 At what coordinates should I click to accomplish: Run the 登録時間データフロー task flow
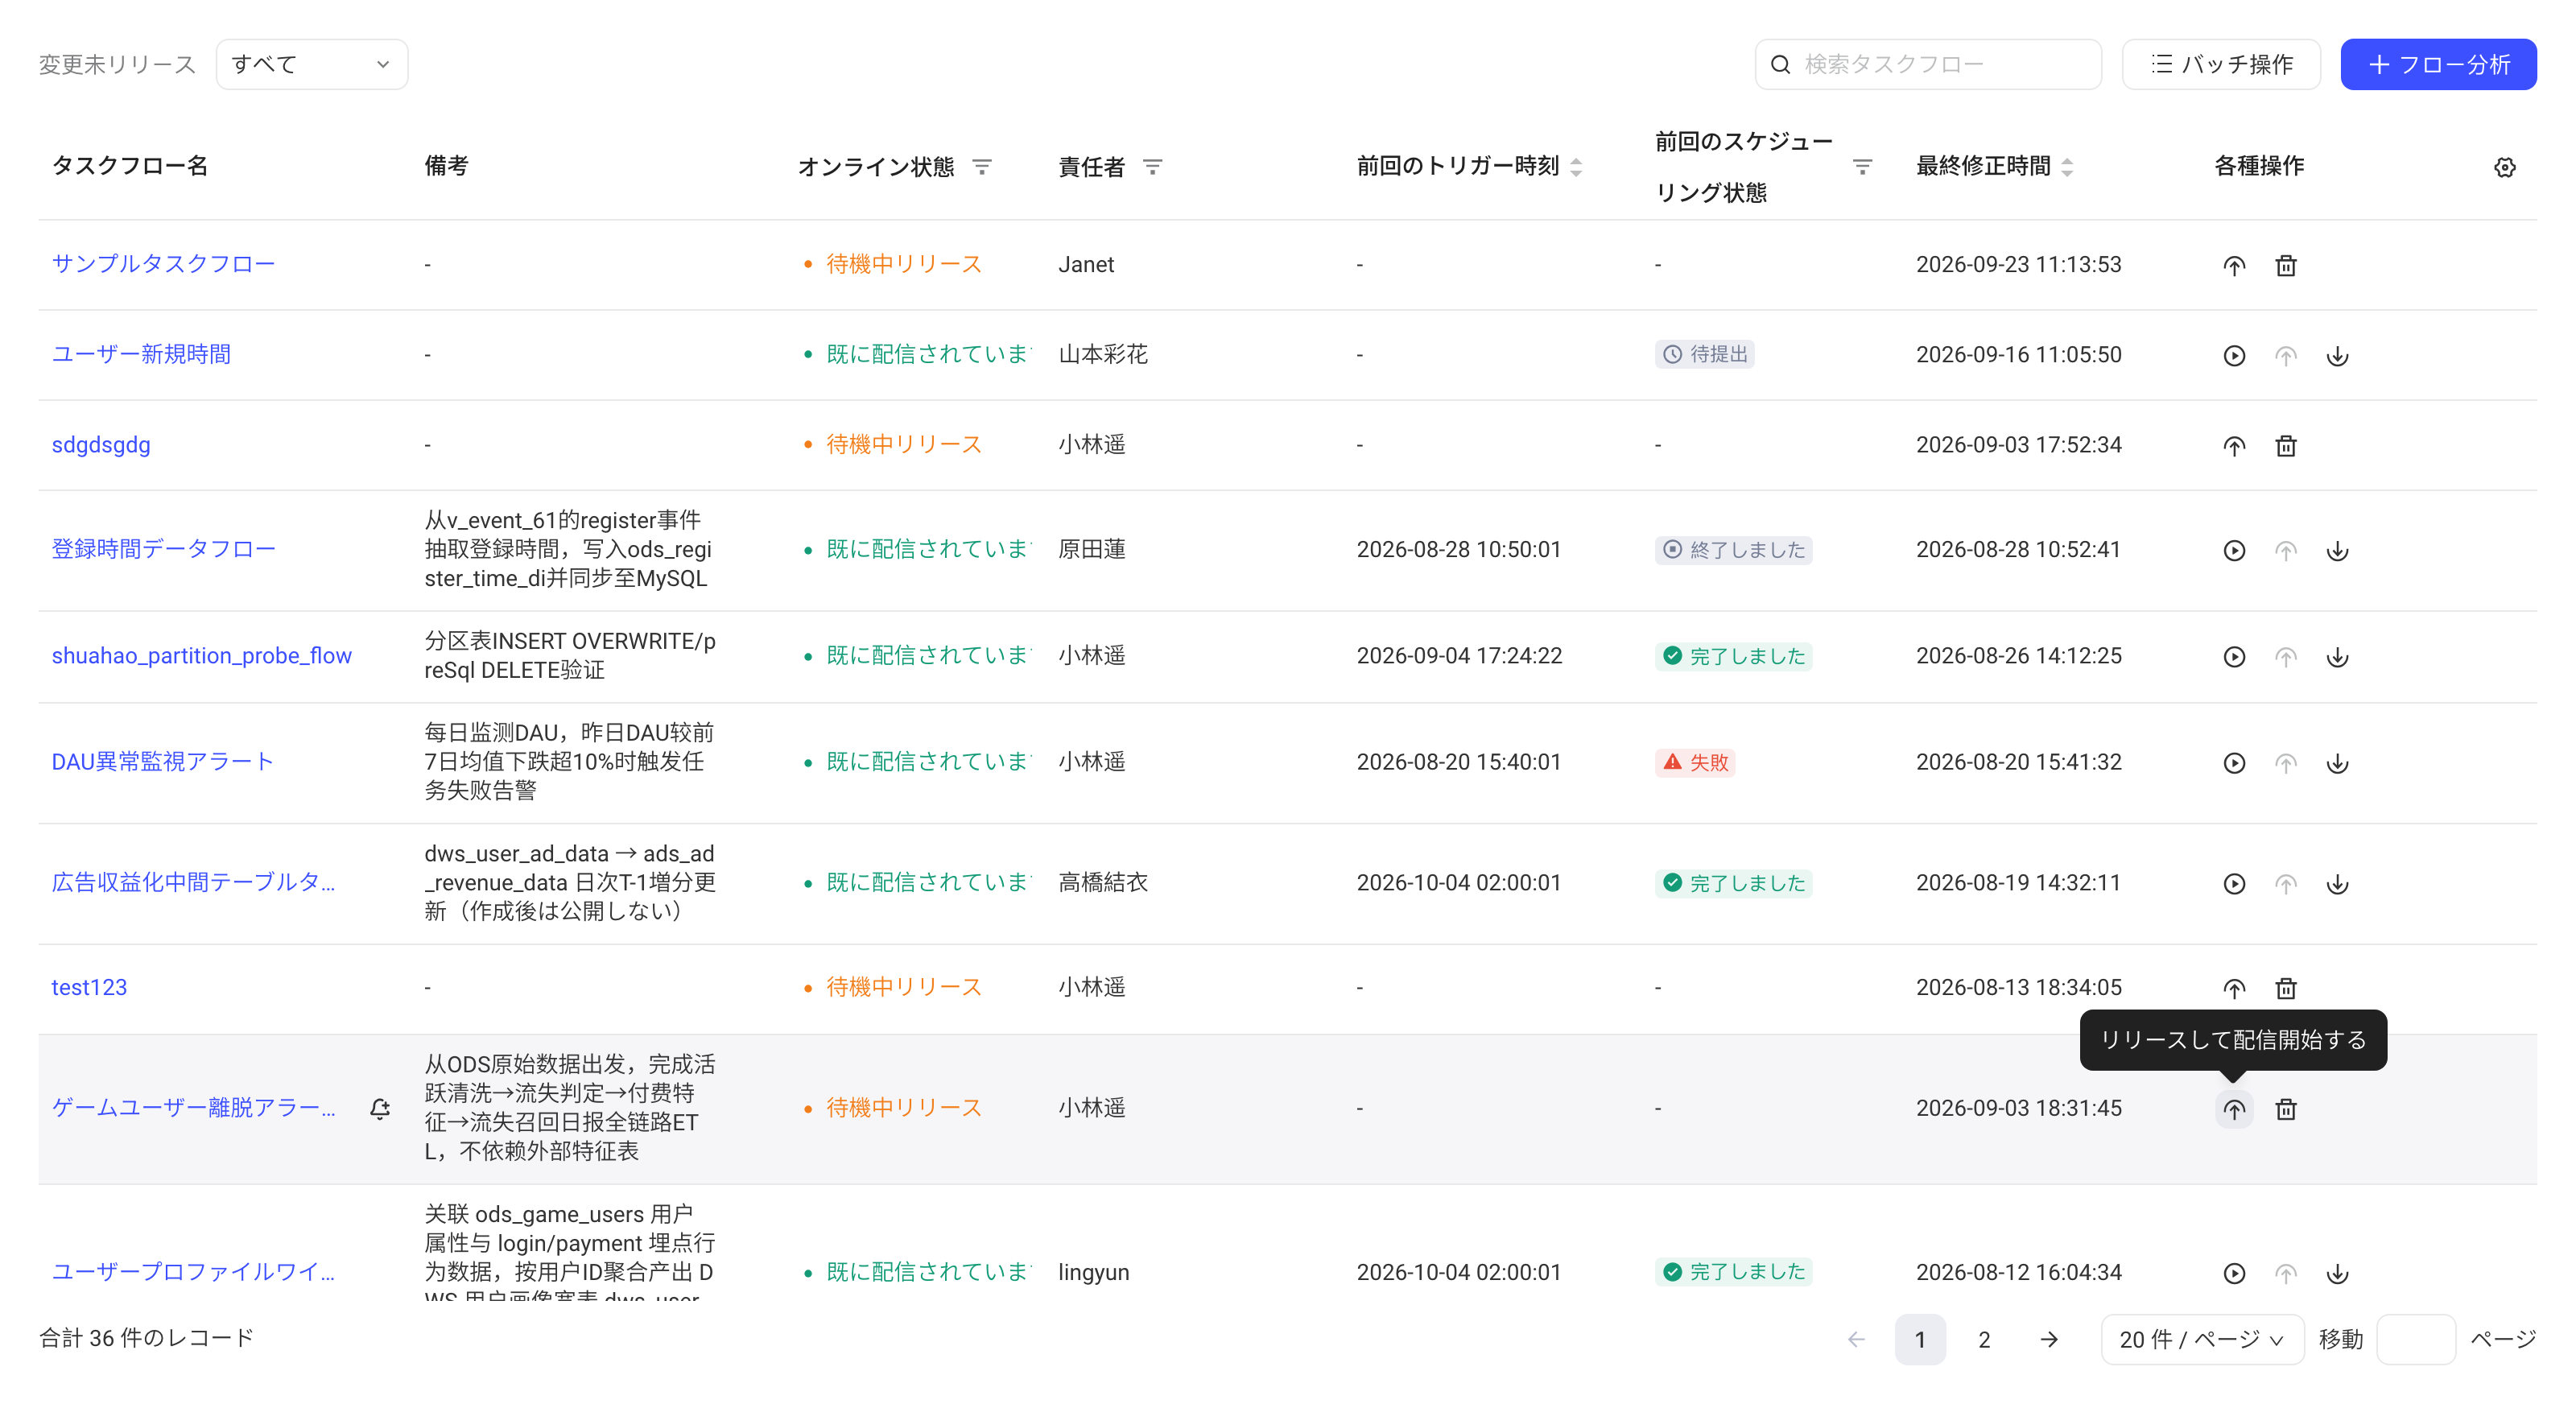(2233, 550)
